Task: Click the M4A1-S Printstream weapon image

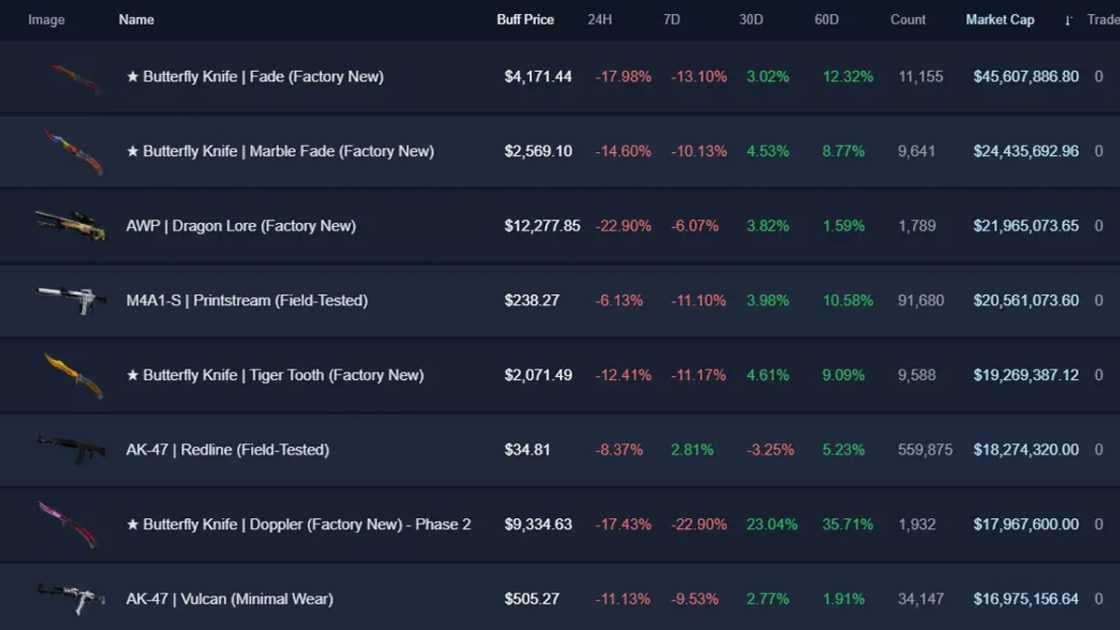Action: tap(71, 299)
